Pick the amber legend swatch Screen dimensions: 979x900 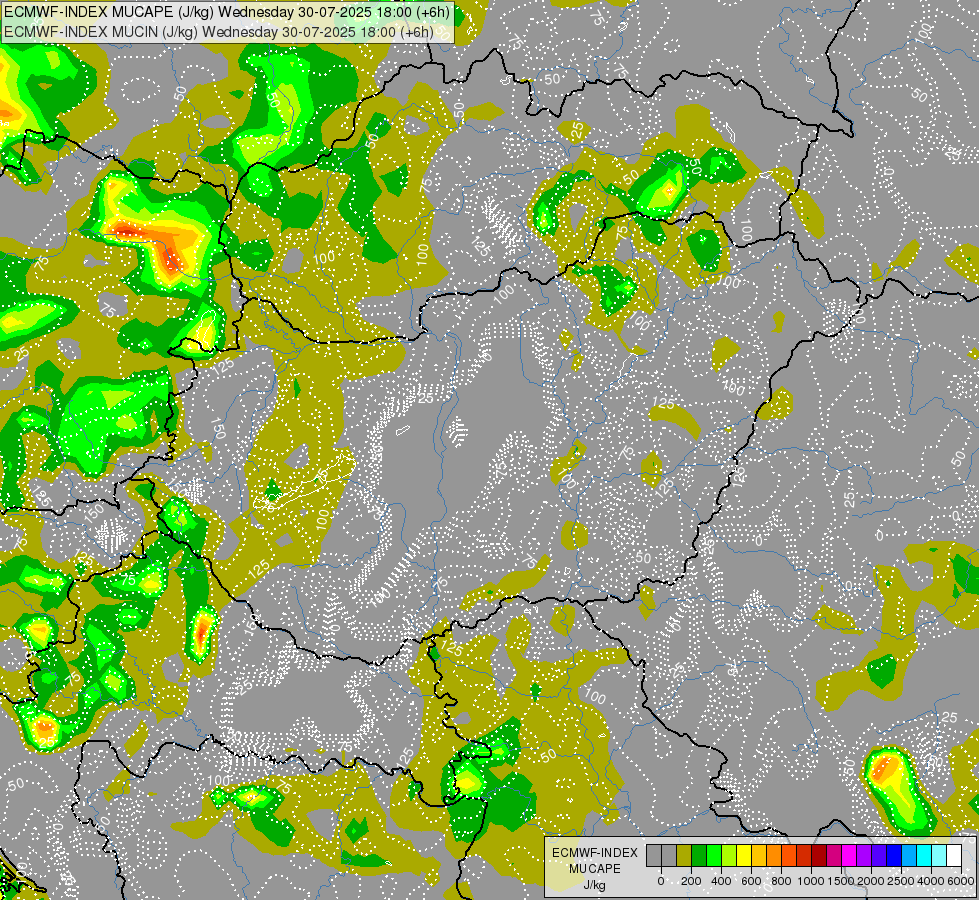click(760, 855)
